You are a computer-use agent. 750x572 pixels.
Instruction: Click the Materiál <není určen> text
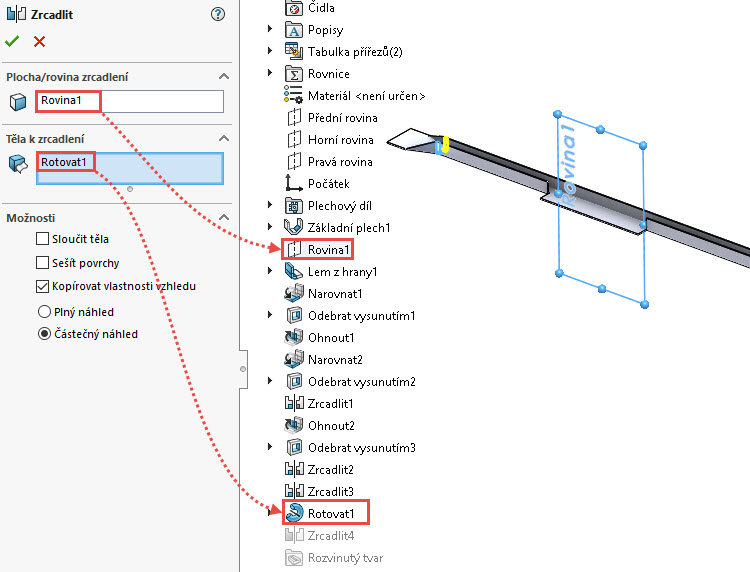pos(366,96)
